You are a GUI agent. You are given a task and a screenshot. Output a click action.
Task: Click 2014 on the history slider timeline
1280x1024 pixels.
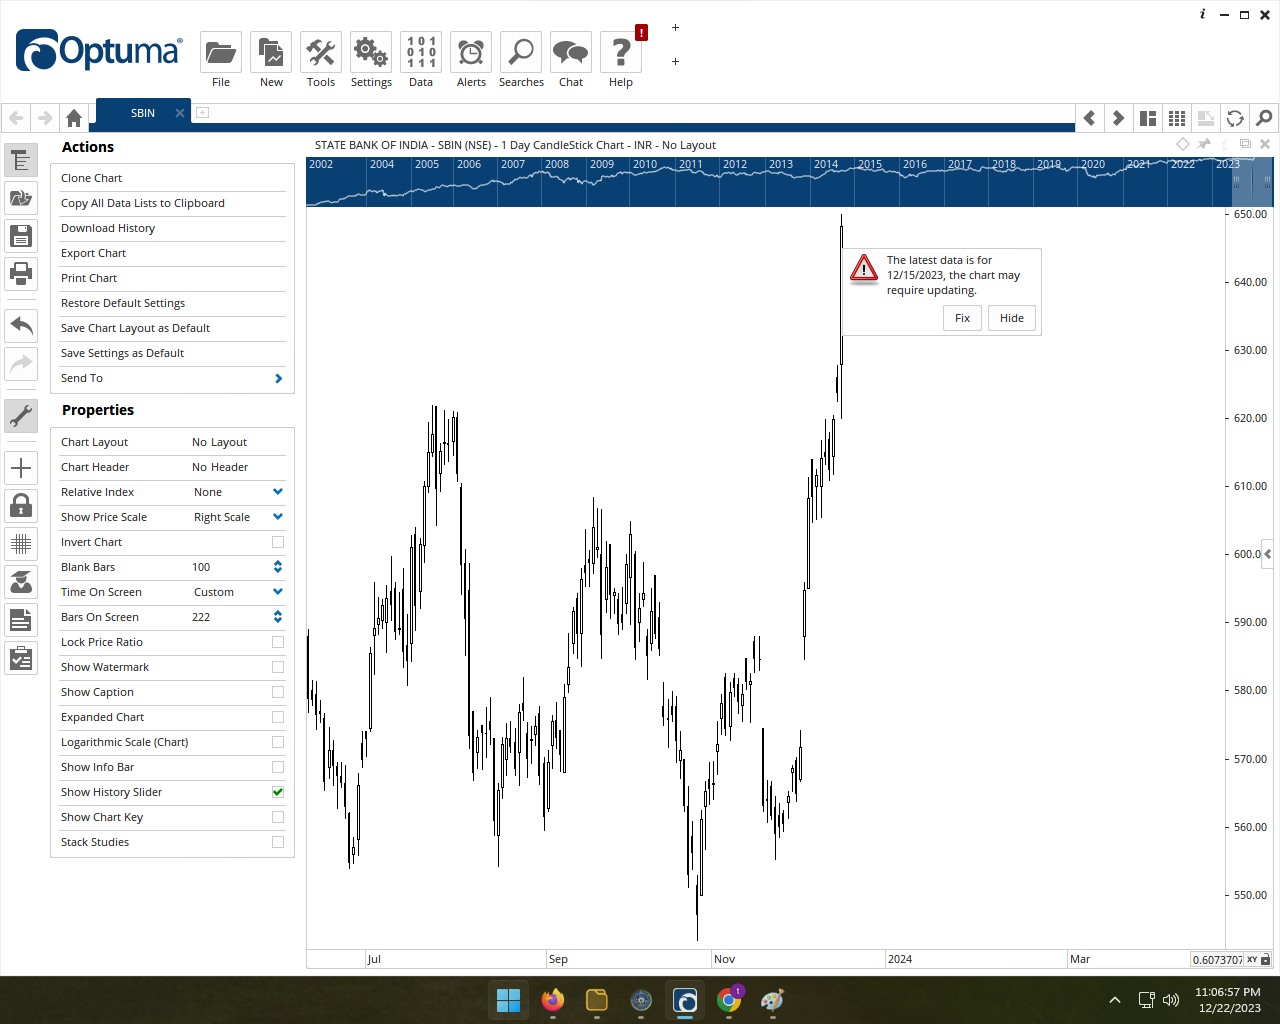pos(826,164)
